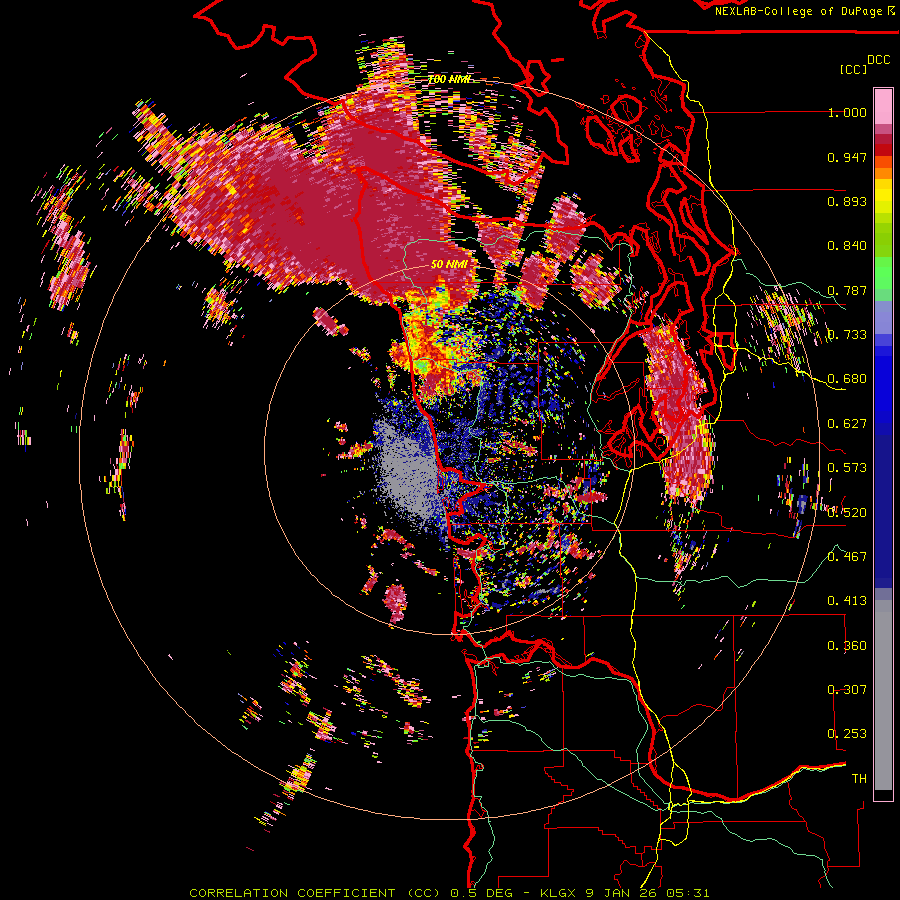Click the 0.360 scale value
900x900 pixels.
[x=847, y=646]
